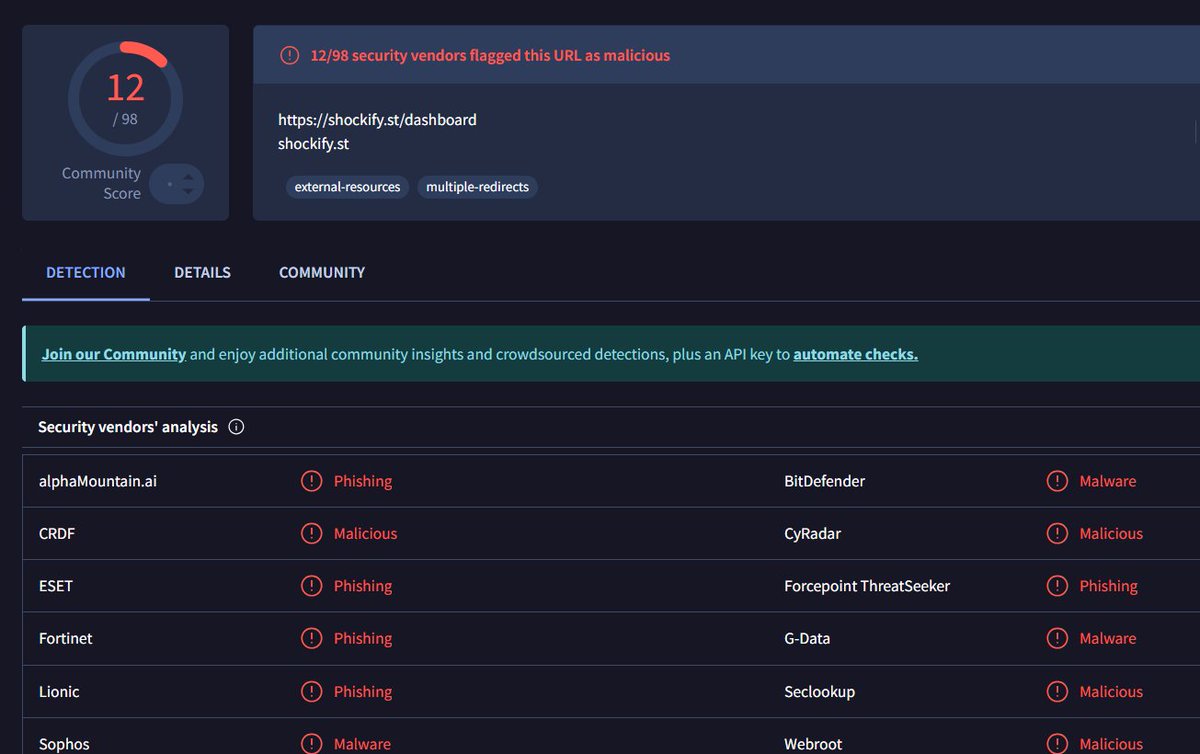The image size is (1200, 754).
Task: Click ESET's Phishing verdict
Action: 363,586
